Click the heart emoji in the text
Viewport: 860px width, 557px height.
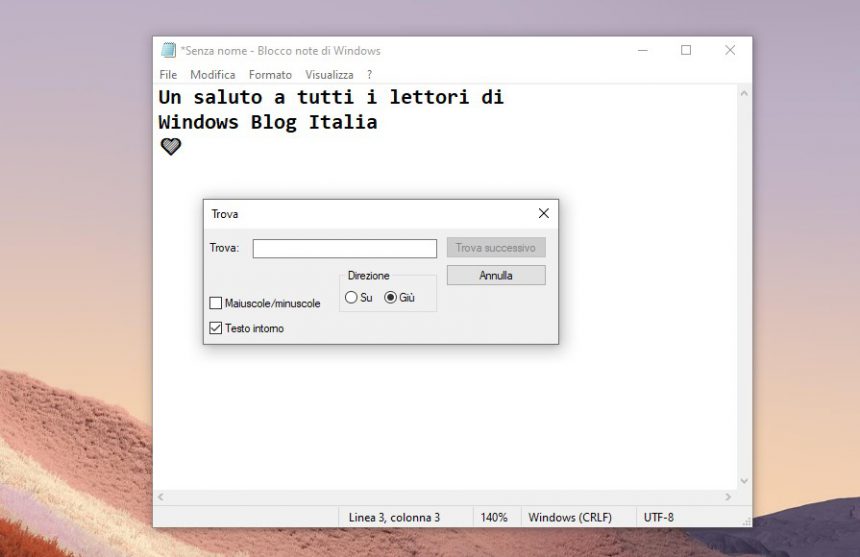171,146
